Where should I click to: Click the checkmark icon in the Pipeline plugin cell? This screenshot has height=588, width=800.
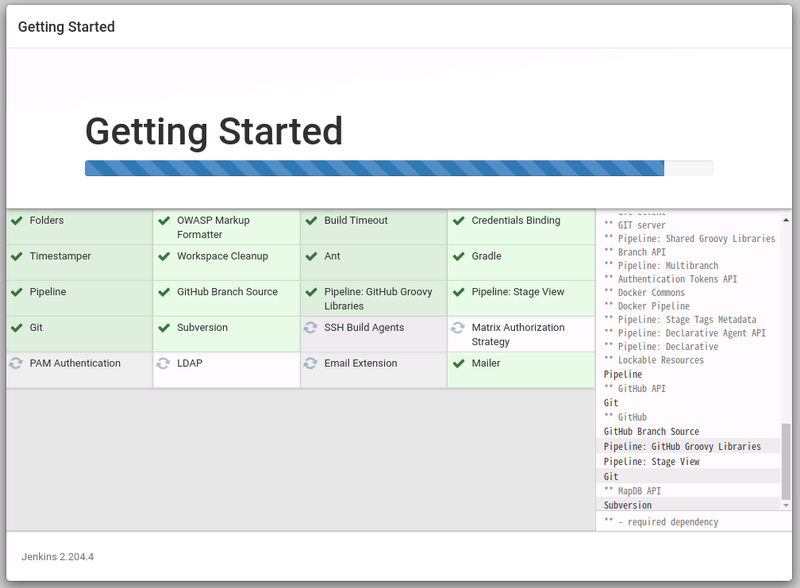click(x=17, y=292)
